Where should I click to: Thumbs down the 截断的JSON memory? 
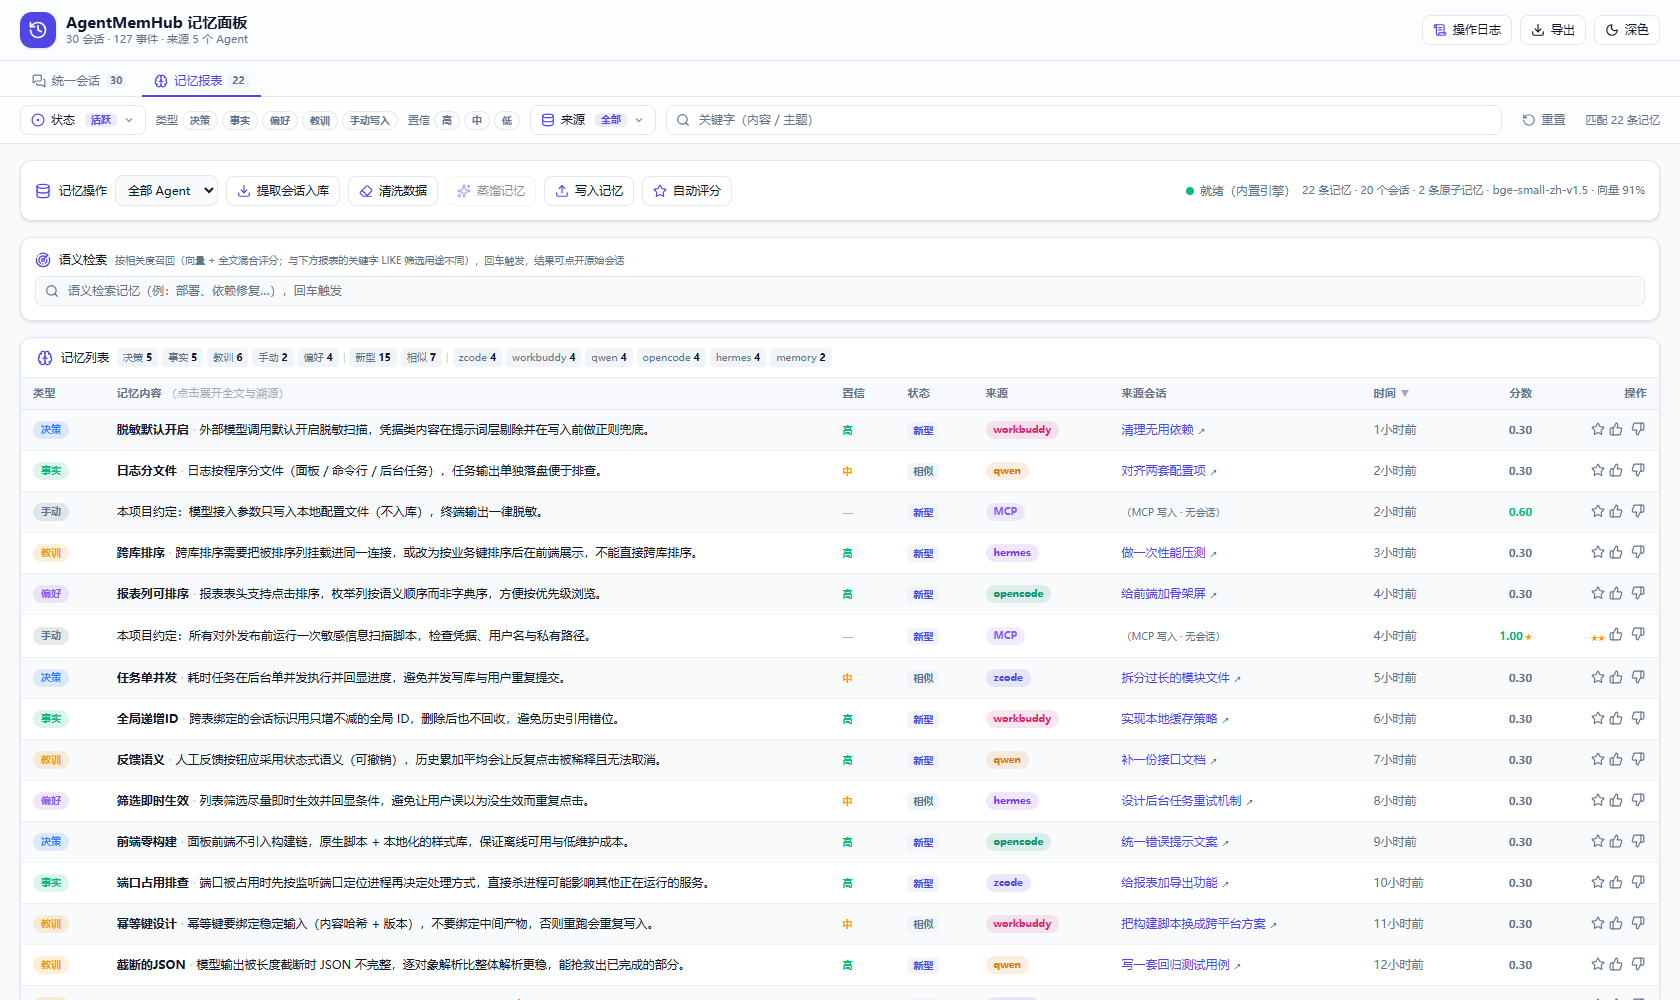[1638, 964]
